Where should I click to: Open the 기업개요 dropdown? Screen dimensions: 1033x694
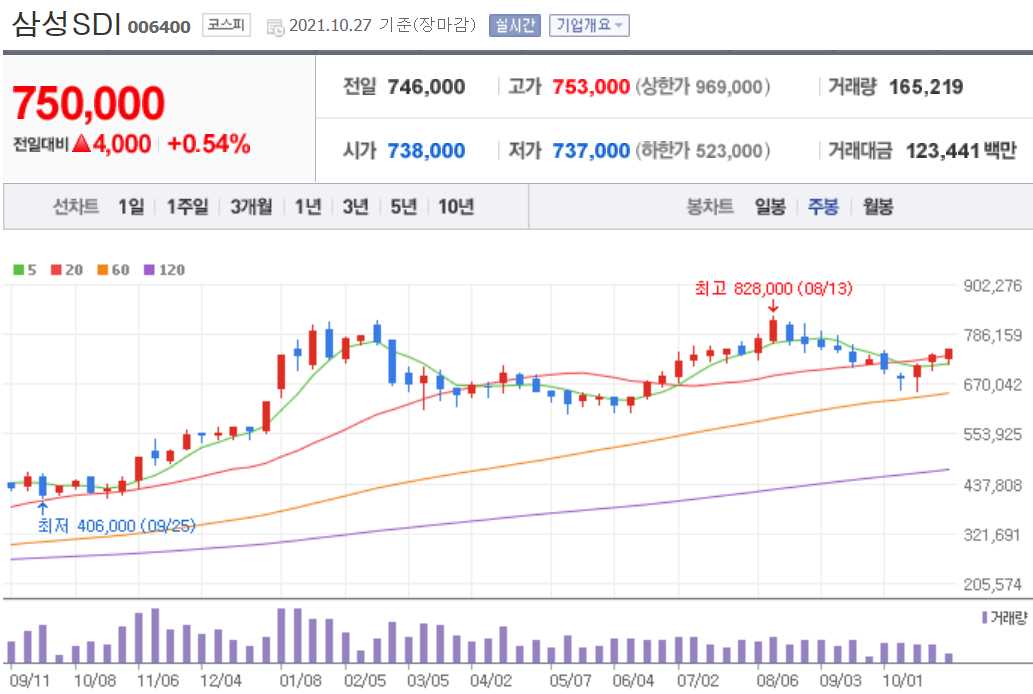589,26
